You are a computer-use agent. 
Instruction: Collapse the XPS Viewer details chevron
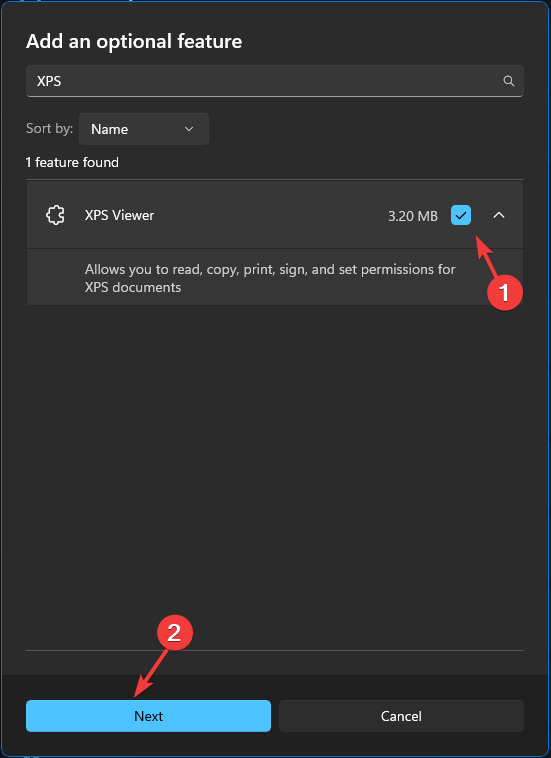pos(499,215)
